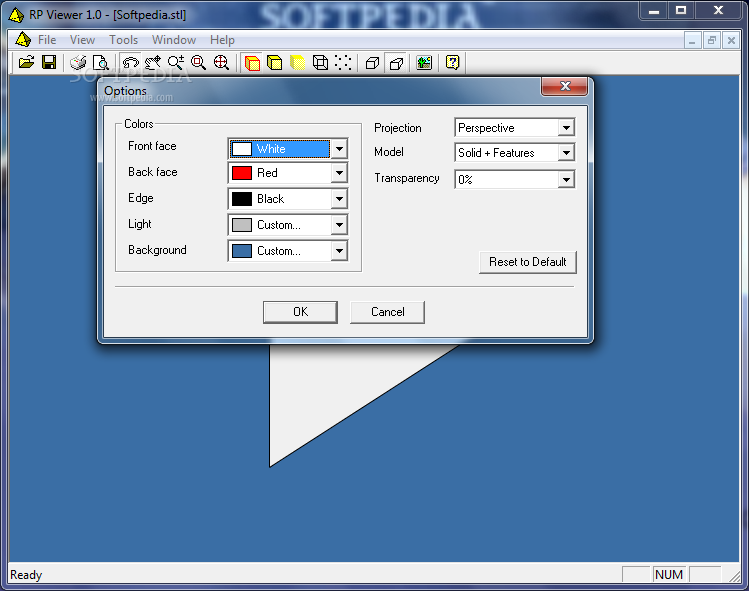
Task: Open the Transparency dropdown arrow
Action: [566, 180]
